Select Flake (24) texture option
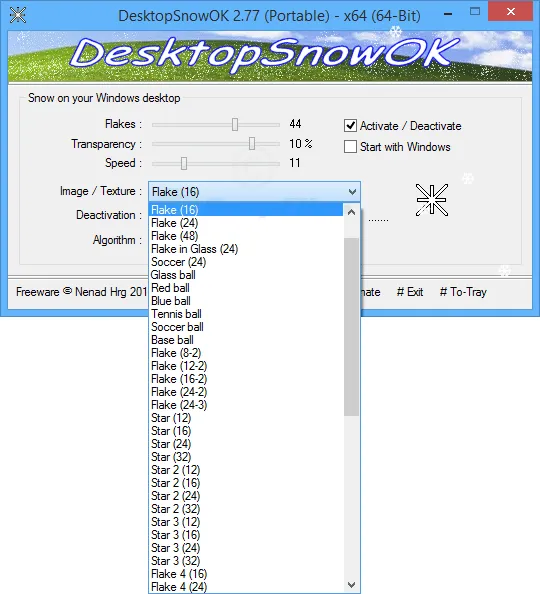The width and height of the screenshot is (540, 594). pyautogui.click(x=246, y=223)
